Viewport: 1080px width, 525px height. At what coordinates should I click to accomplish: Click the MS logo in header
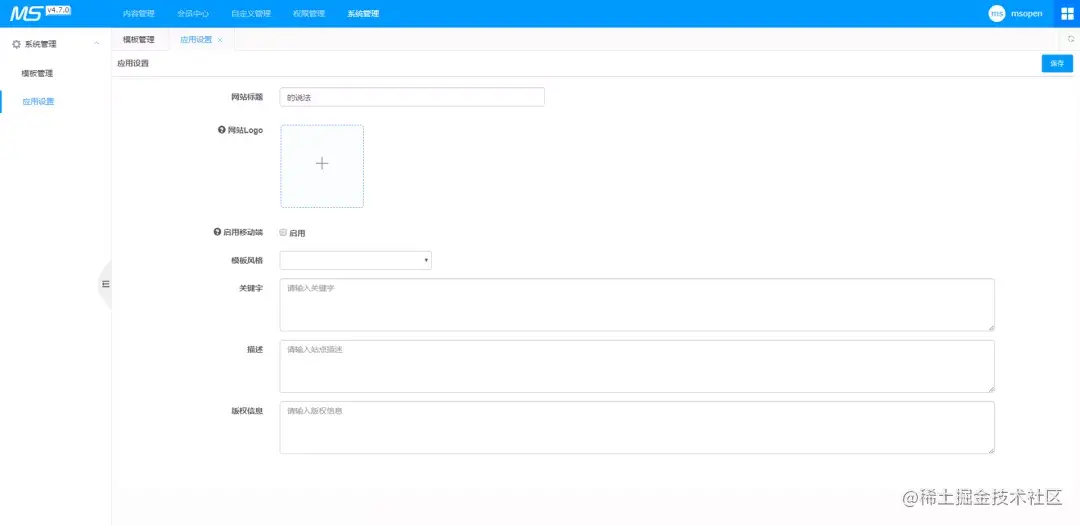[x=27, y=13]
